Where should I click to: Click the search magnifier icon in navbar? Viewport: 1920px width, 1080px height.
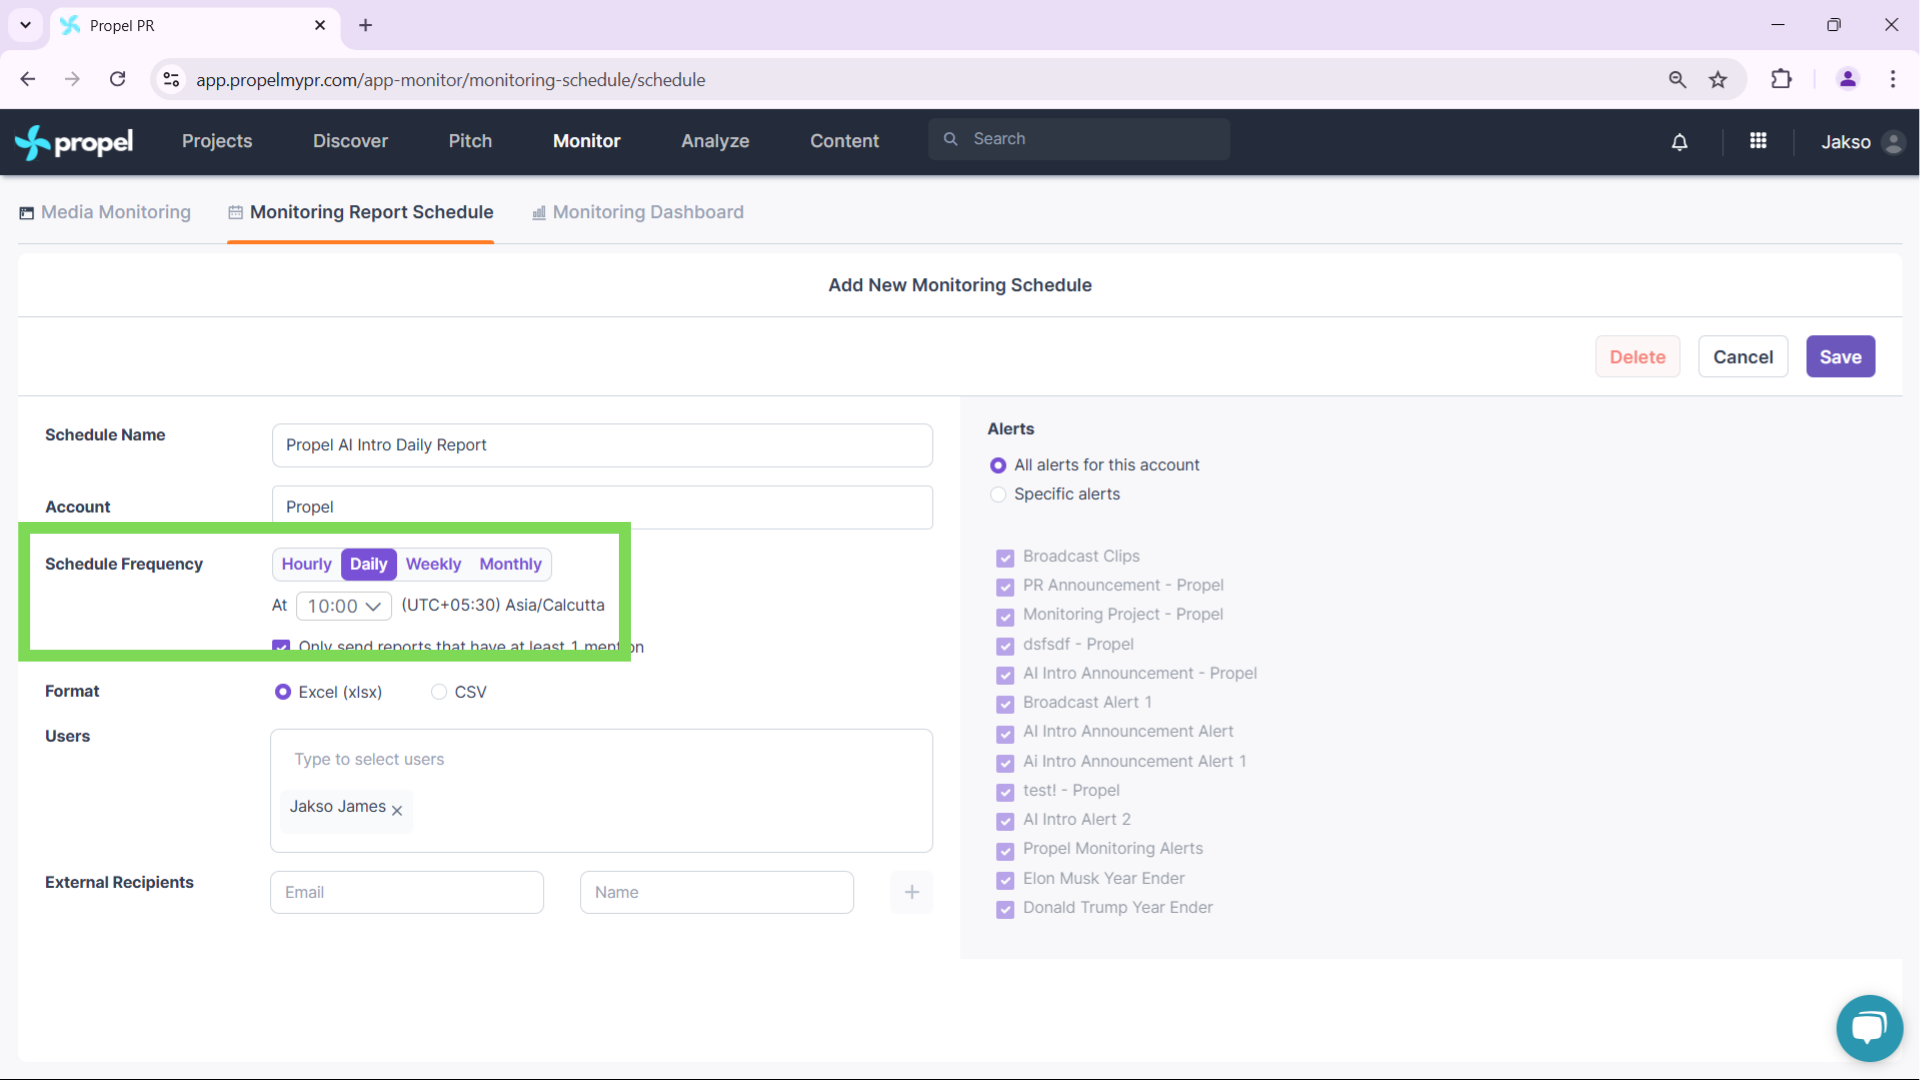951,139
